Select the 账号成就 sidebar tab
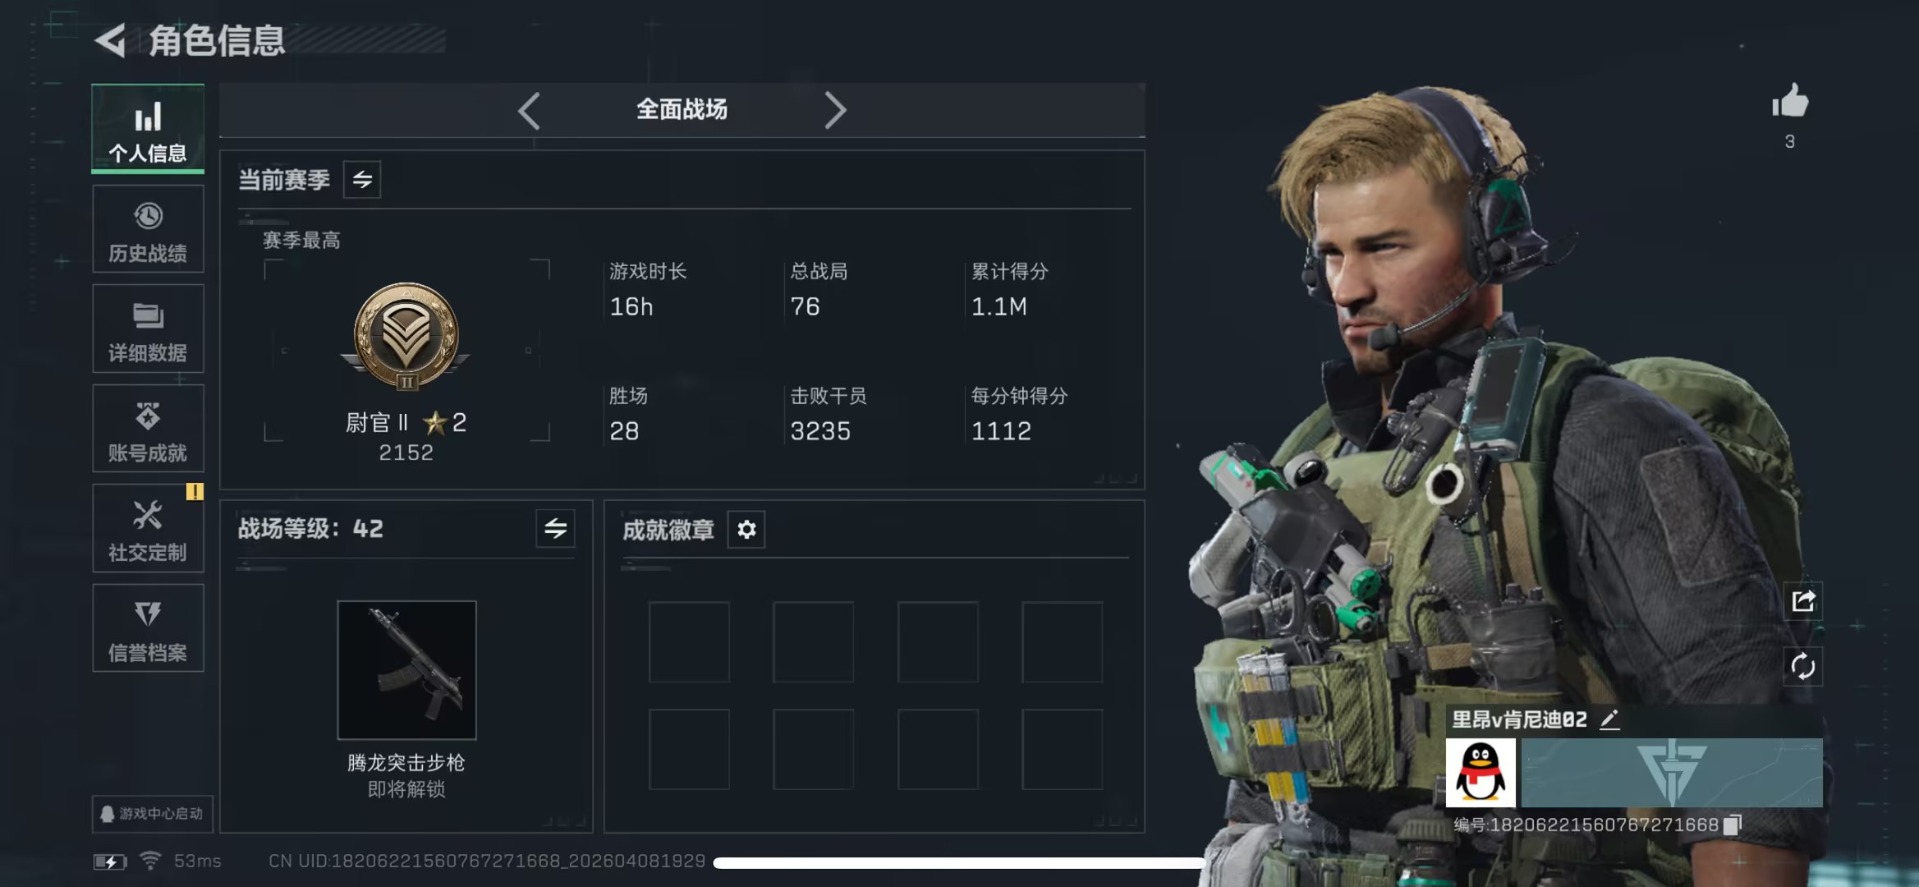The height and width of the screenshot is (887, 1919). [148, 429]
